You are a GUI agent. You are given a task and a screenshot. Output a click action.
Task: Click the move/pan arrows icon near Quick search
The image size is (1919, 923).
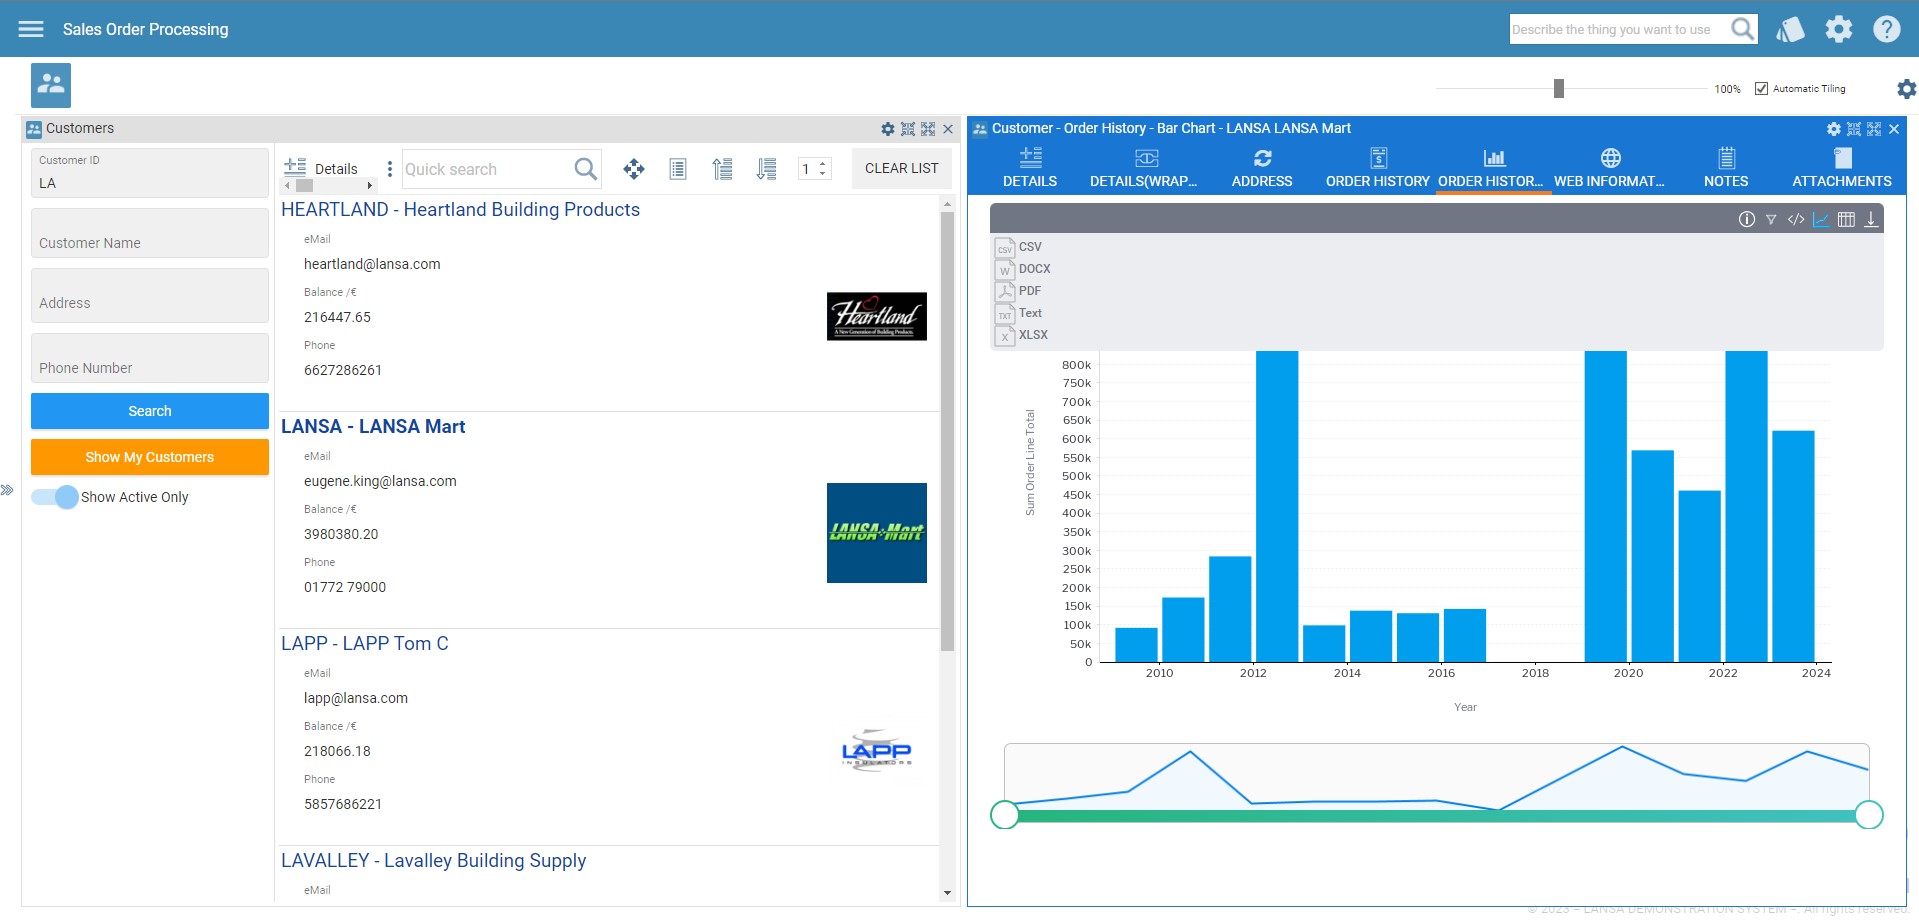tap(633, 168)
